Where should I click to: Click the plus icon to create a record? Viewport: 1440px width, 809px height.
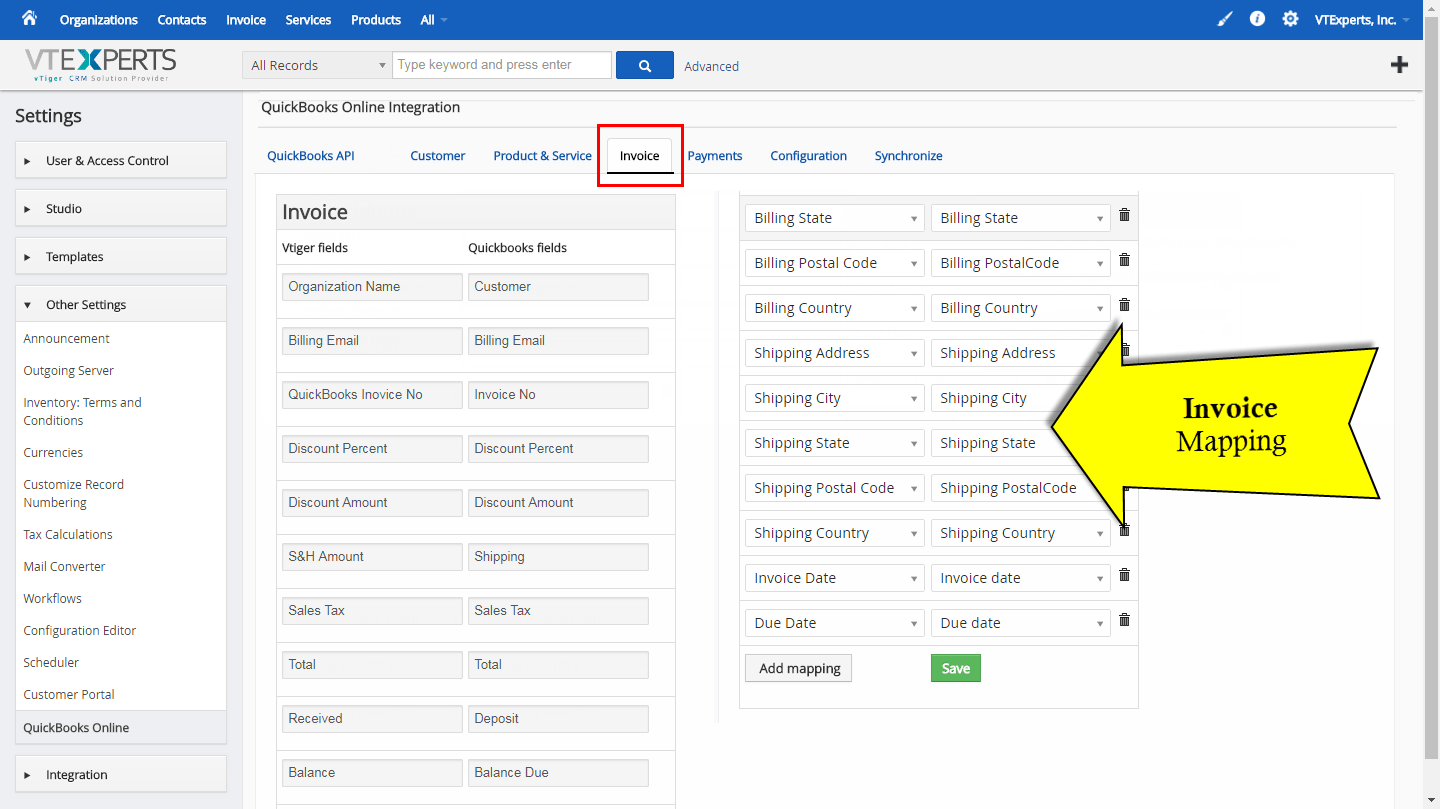point(1399,64)
